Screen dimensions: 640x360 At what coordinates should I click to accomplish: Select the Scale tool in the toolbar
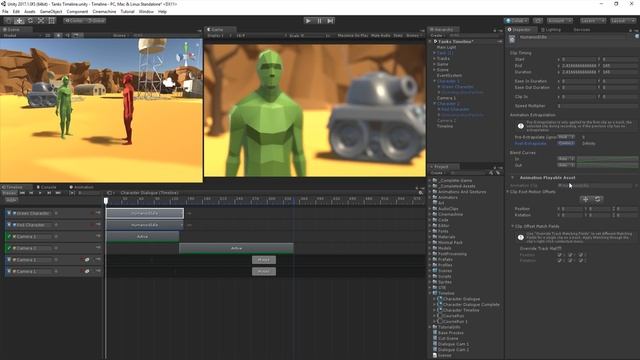click(x=41, y=20)
